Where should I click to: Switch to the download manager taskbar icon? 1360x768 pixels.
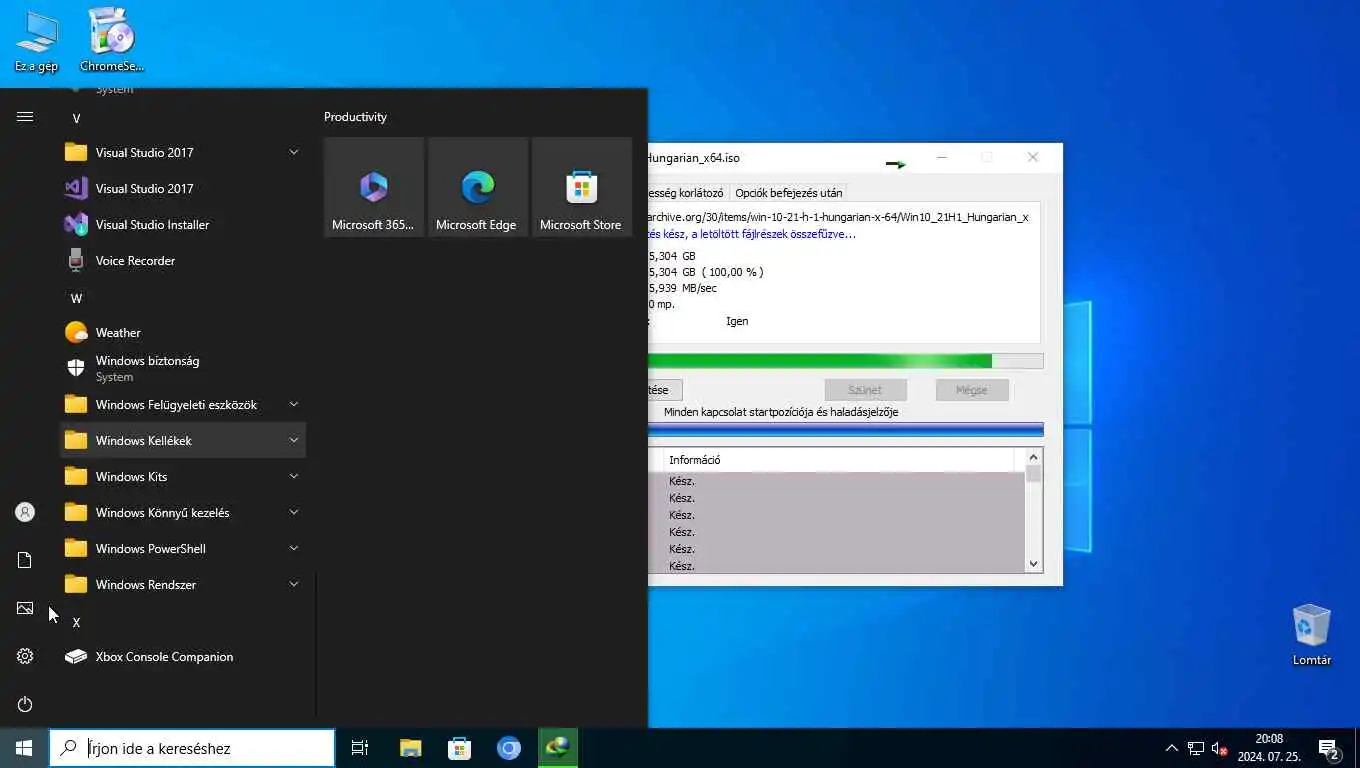[x=558, y=748]
